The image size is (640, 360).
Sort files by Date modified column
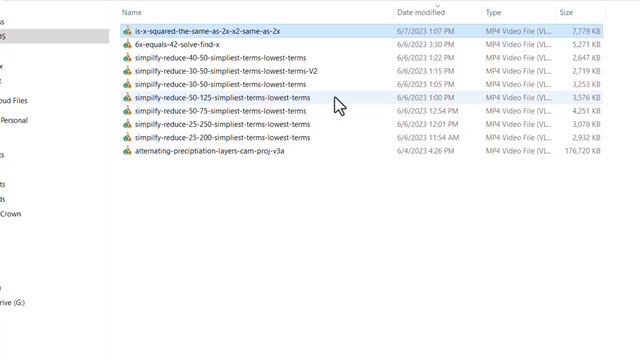coord(421,13)
